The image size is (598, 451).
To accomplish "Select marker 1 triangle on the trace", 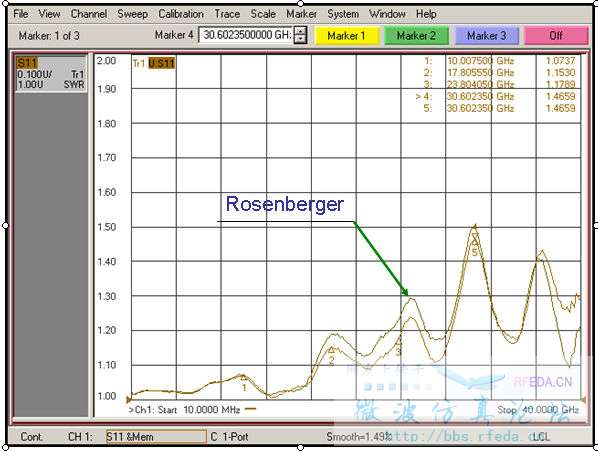I will click(243, 377).
